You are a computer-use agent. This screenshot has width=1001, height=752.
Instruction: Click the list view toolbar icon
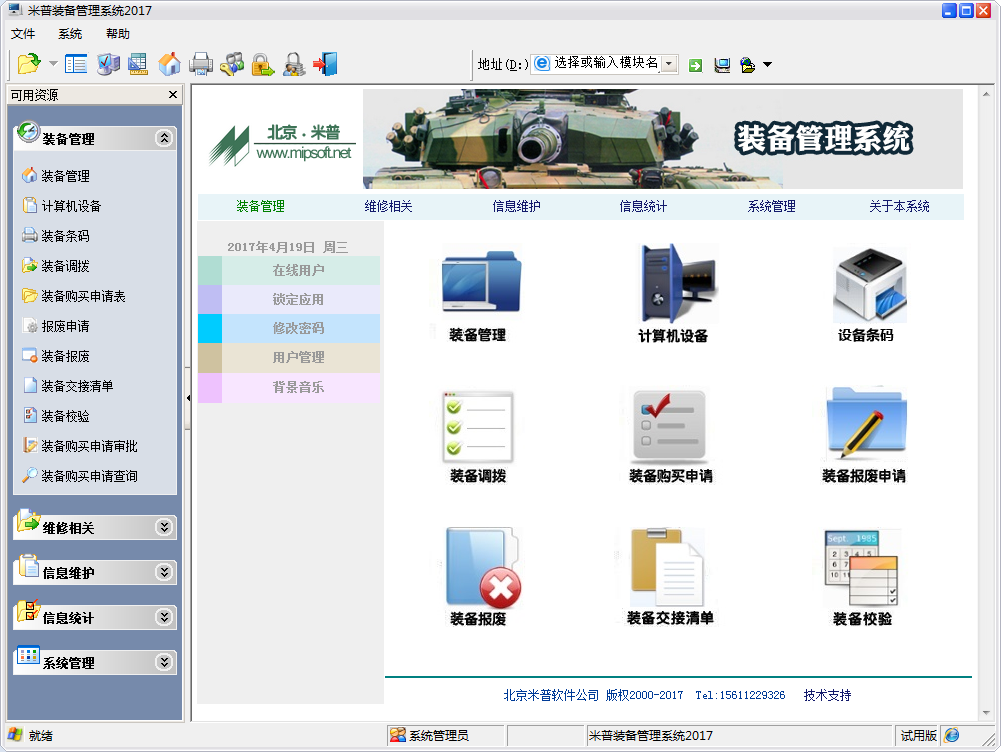[x=76, y=64]
